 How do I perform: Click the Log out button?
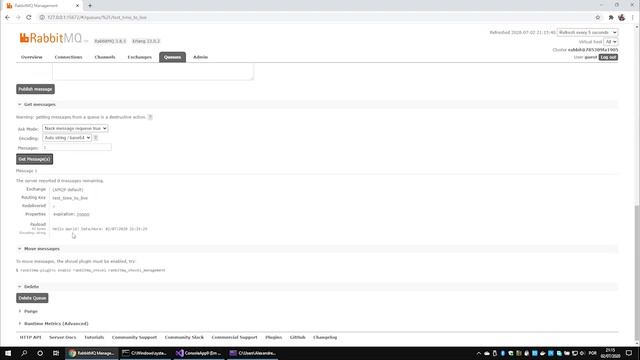608,57
